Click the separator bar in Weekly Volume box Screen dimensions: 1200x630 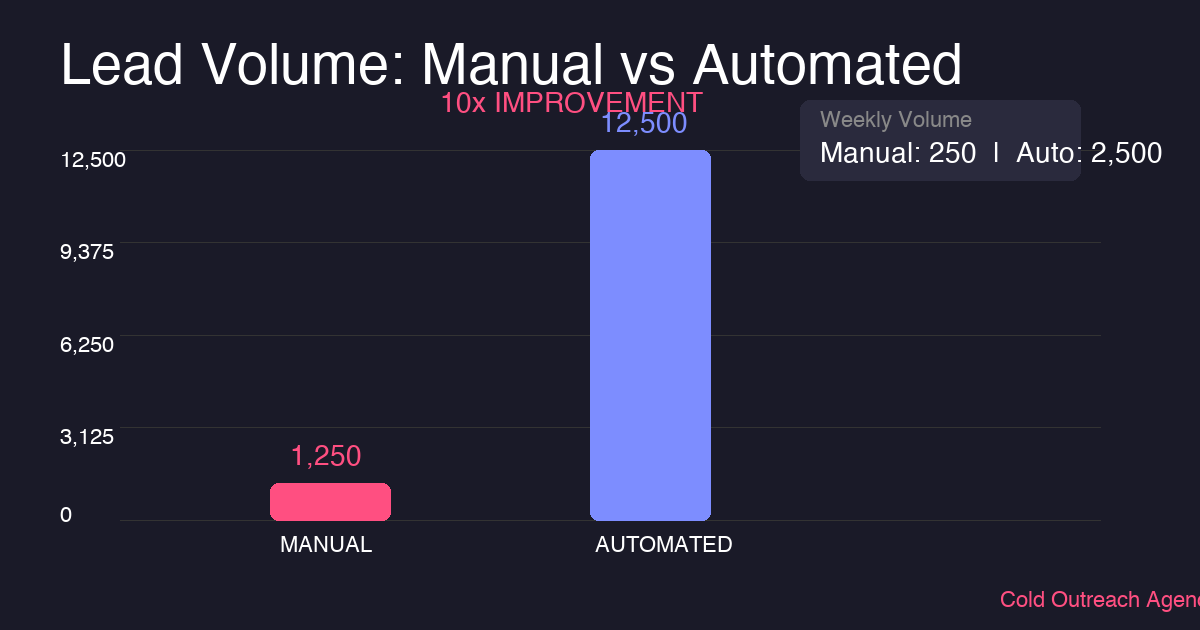tap(996, 153)
